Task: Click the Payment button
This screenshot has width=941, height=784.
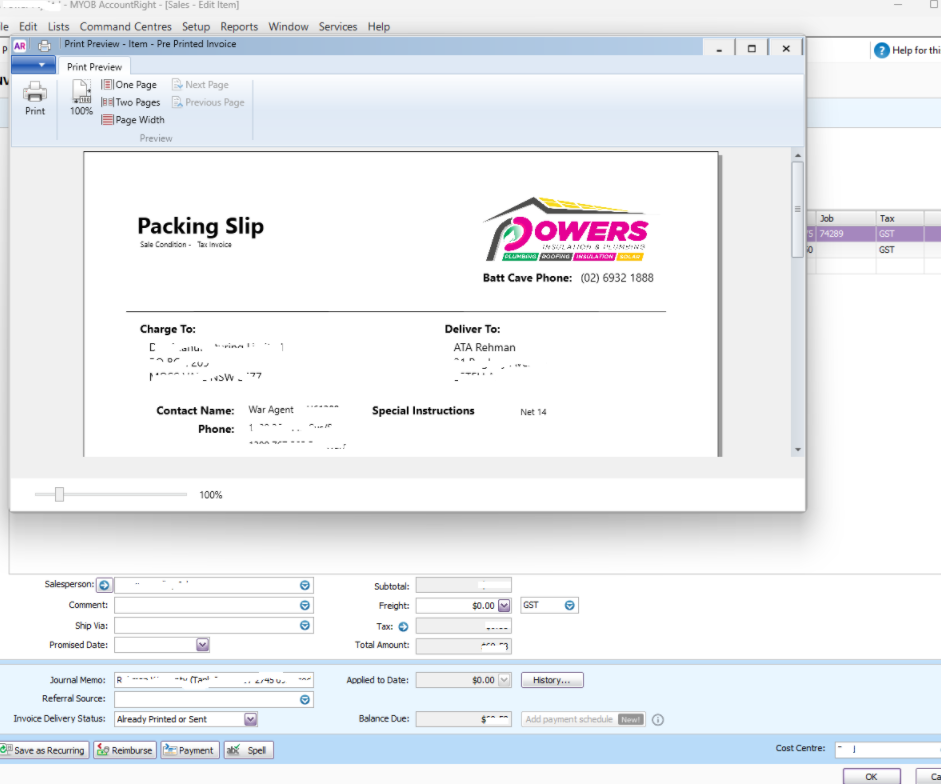Action: (x=189, y=750)
